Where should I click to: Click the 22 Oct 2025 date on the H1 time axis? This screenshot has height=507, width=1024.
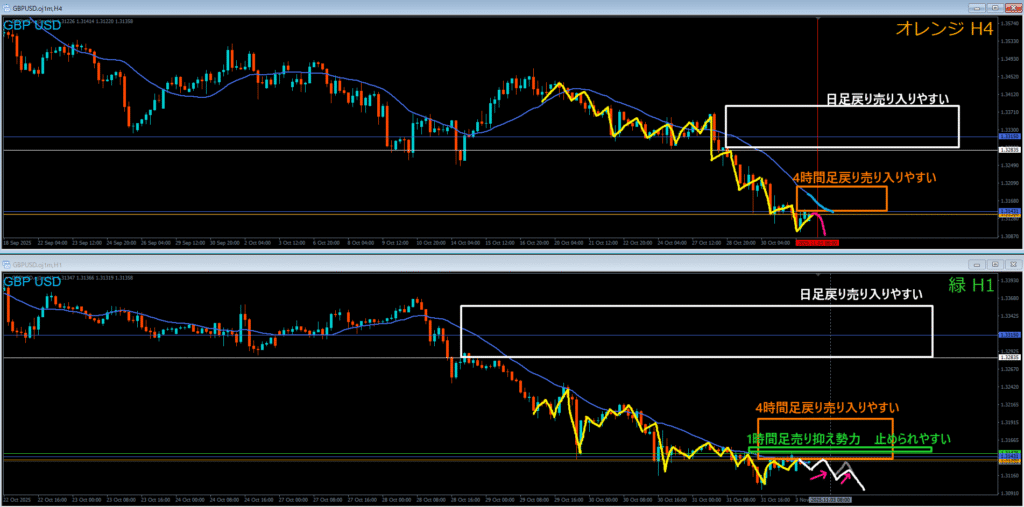17,500
